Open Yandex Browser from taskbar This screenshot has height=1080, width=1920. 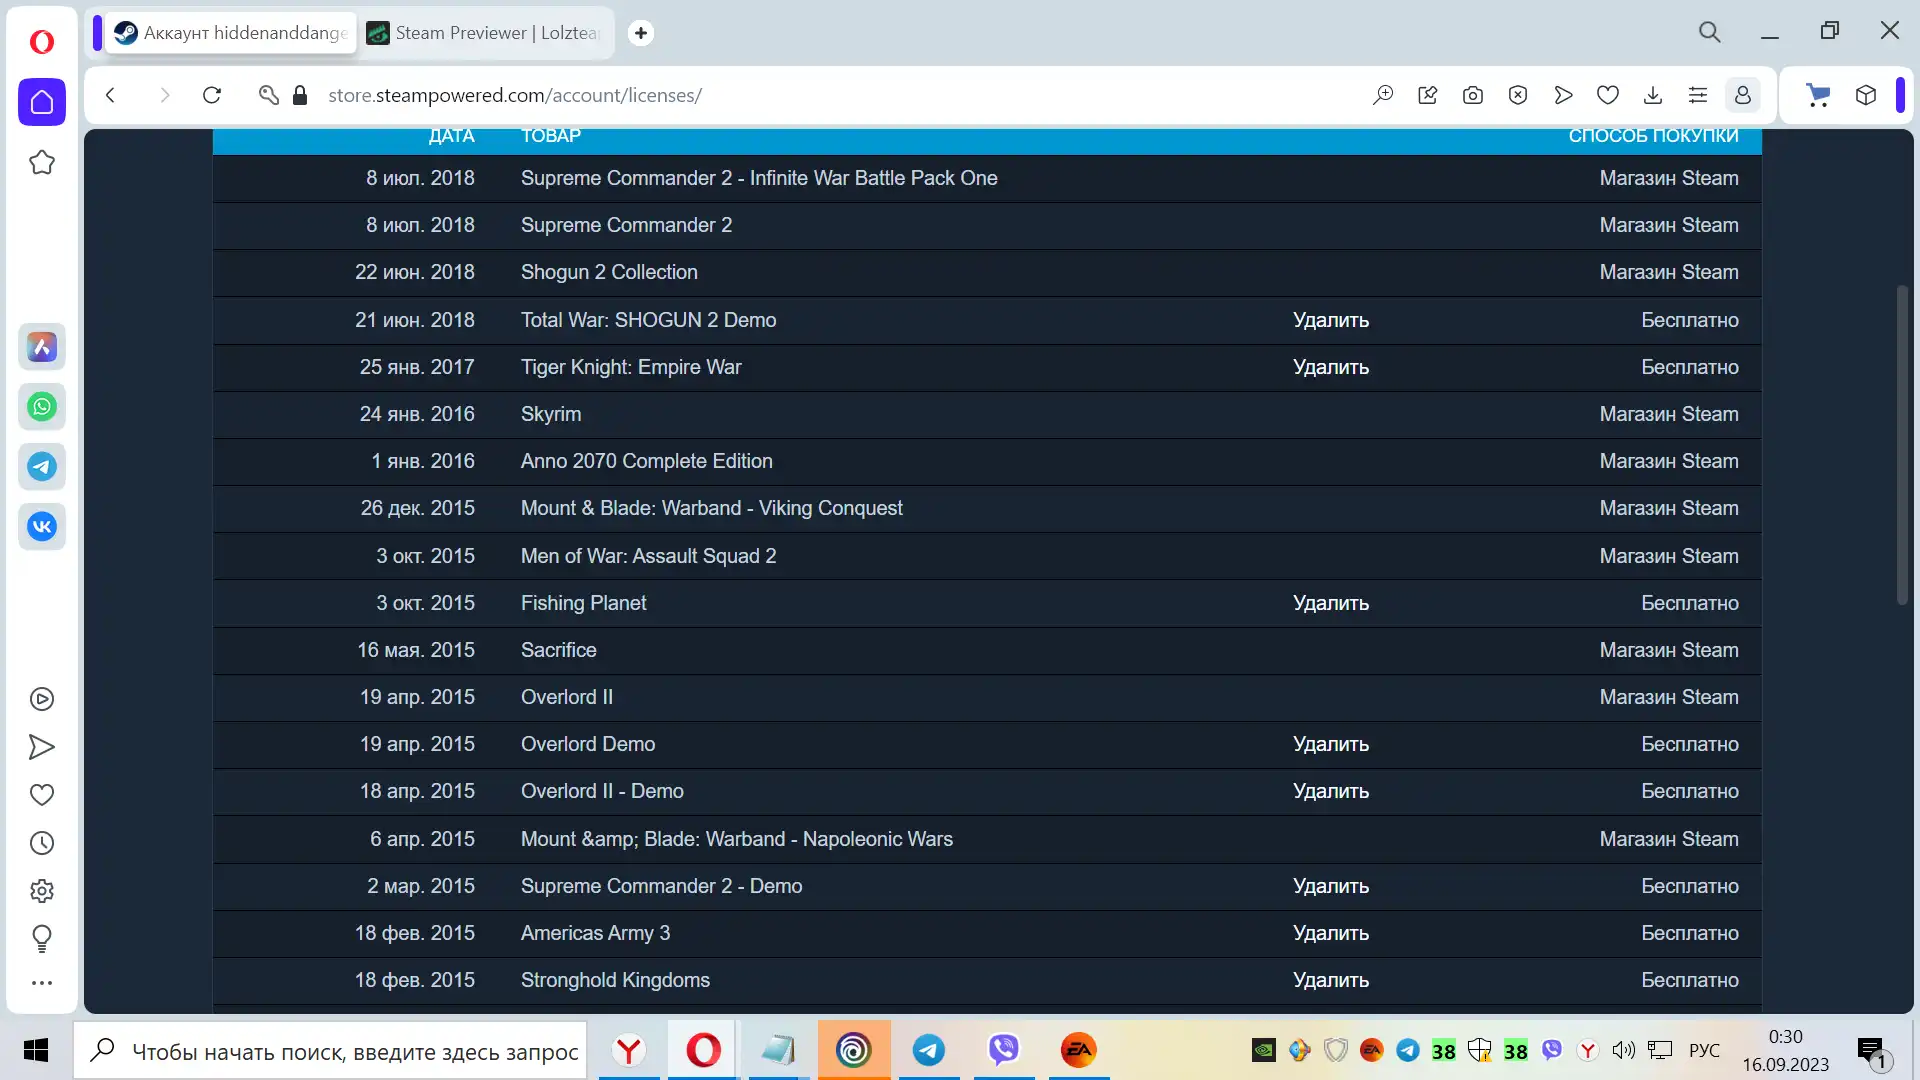pos(629,1050)
